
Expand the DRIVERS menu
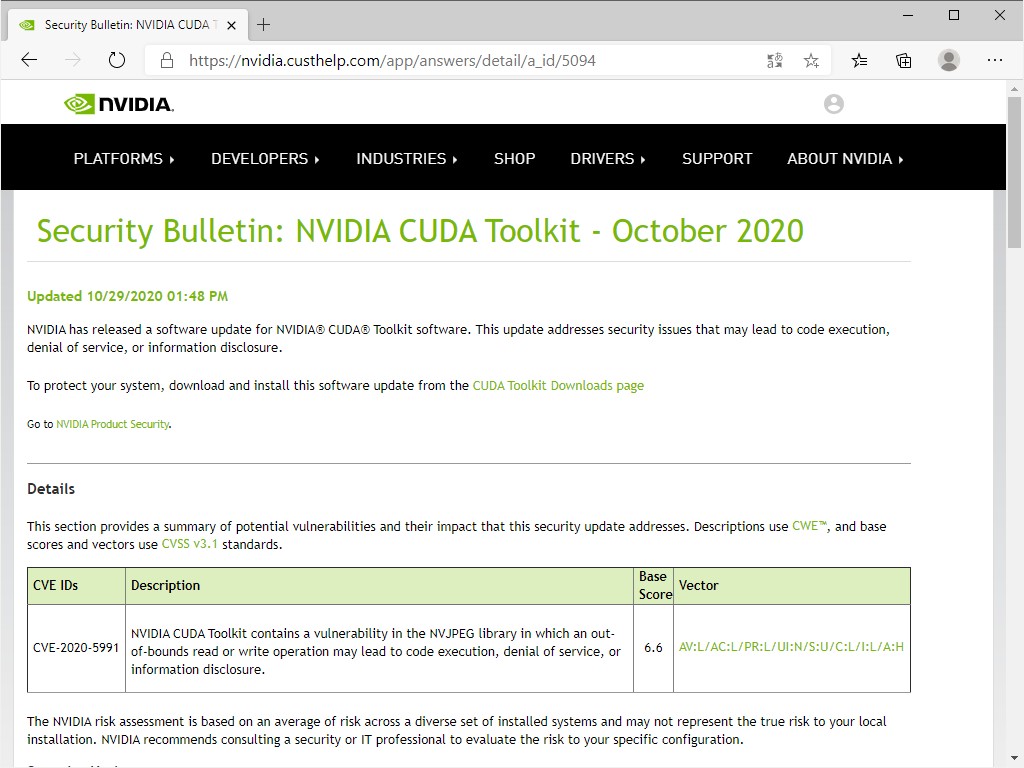click(x=608, y=159)
